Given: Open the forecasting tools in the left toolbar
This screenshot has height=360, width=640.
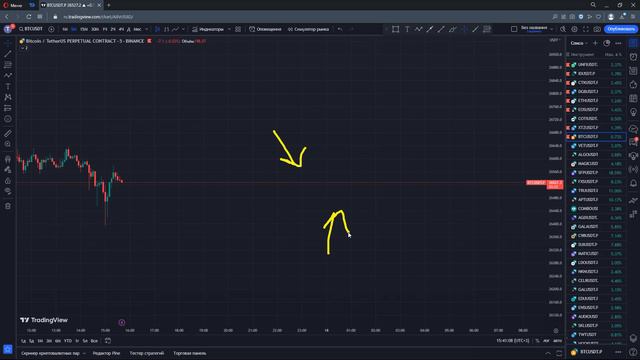Looking at the screenshot, I should [8, 108].
